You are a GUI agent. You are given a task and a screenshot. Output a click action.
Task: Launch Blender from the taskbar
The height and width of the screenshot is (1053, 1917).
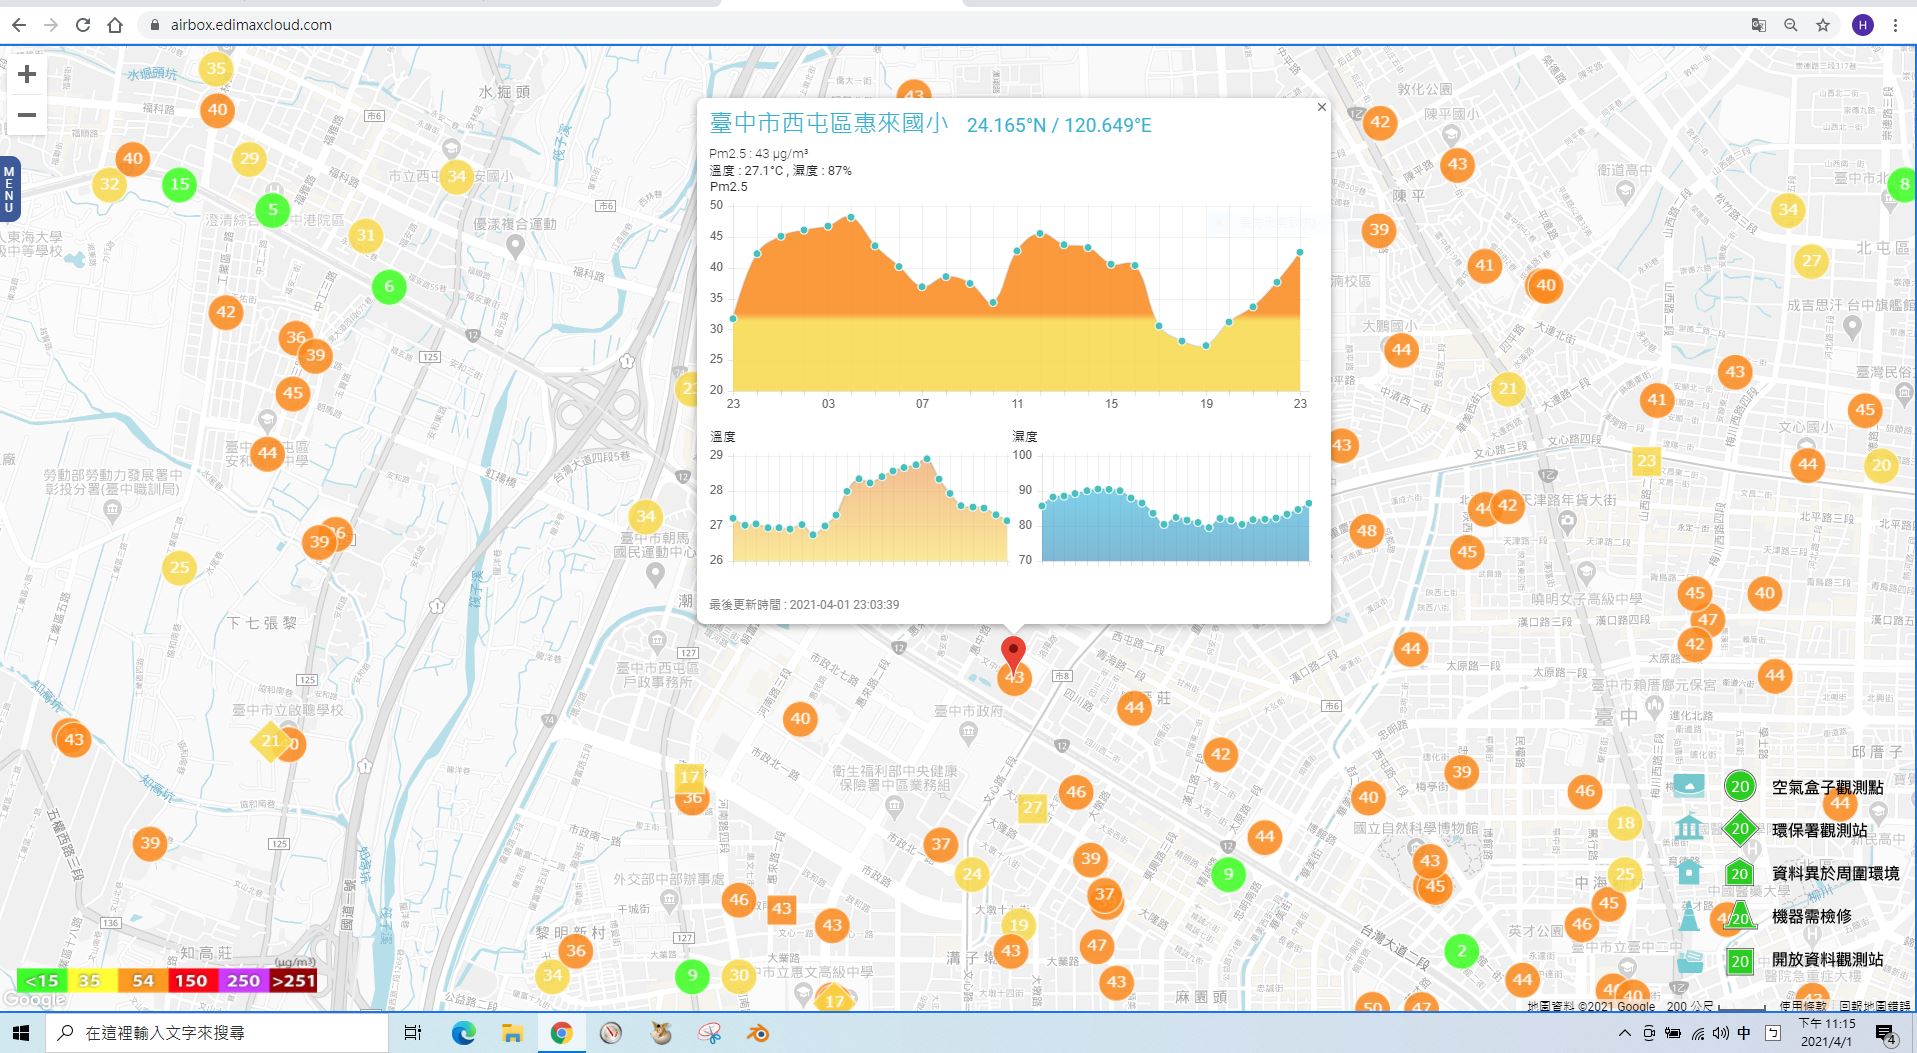758,1033
